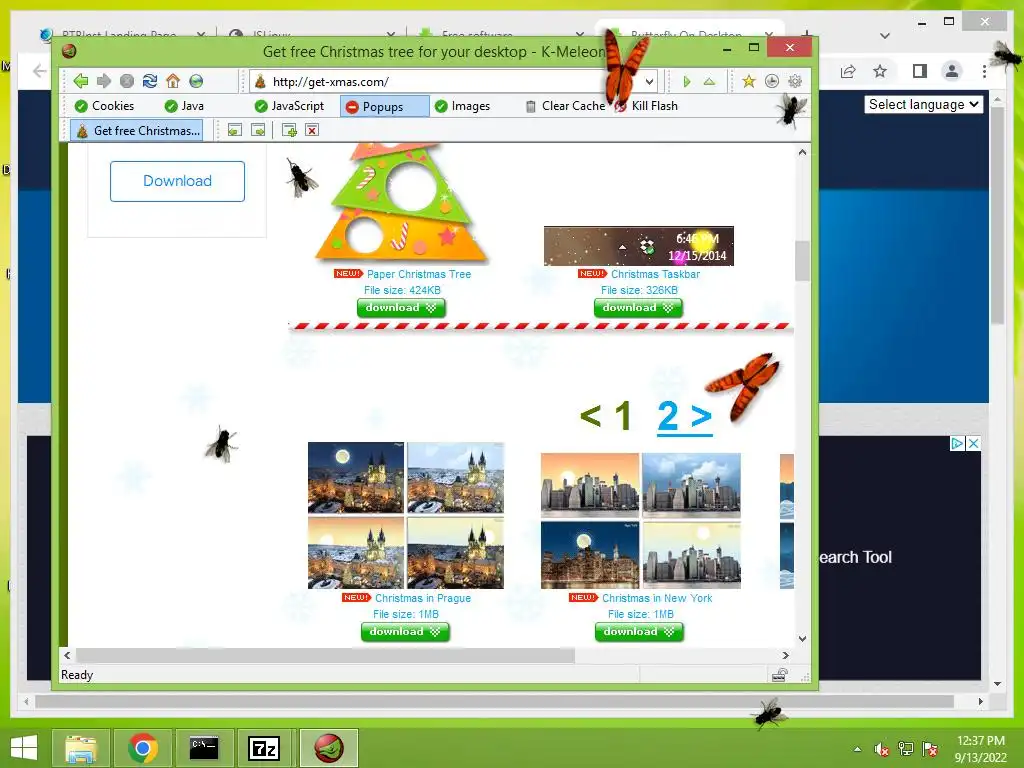The image size is (1024, 768).
Task: Click green Go arrow next to URL bar
Action: click(686, 82)
